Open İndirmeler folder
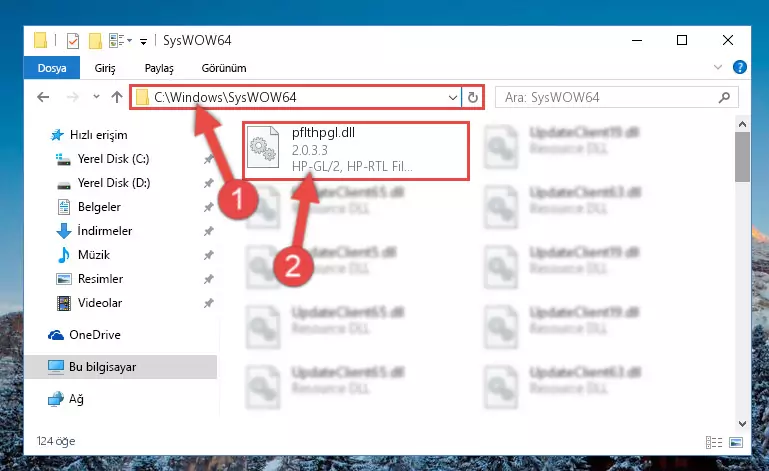This screenshot has width=769, height=471. point(94,231)
